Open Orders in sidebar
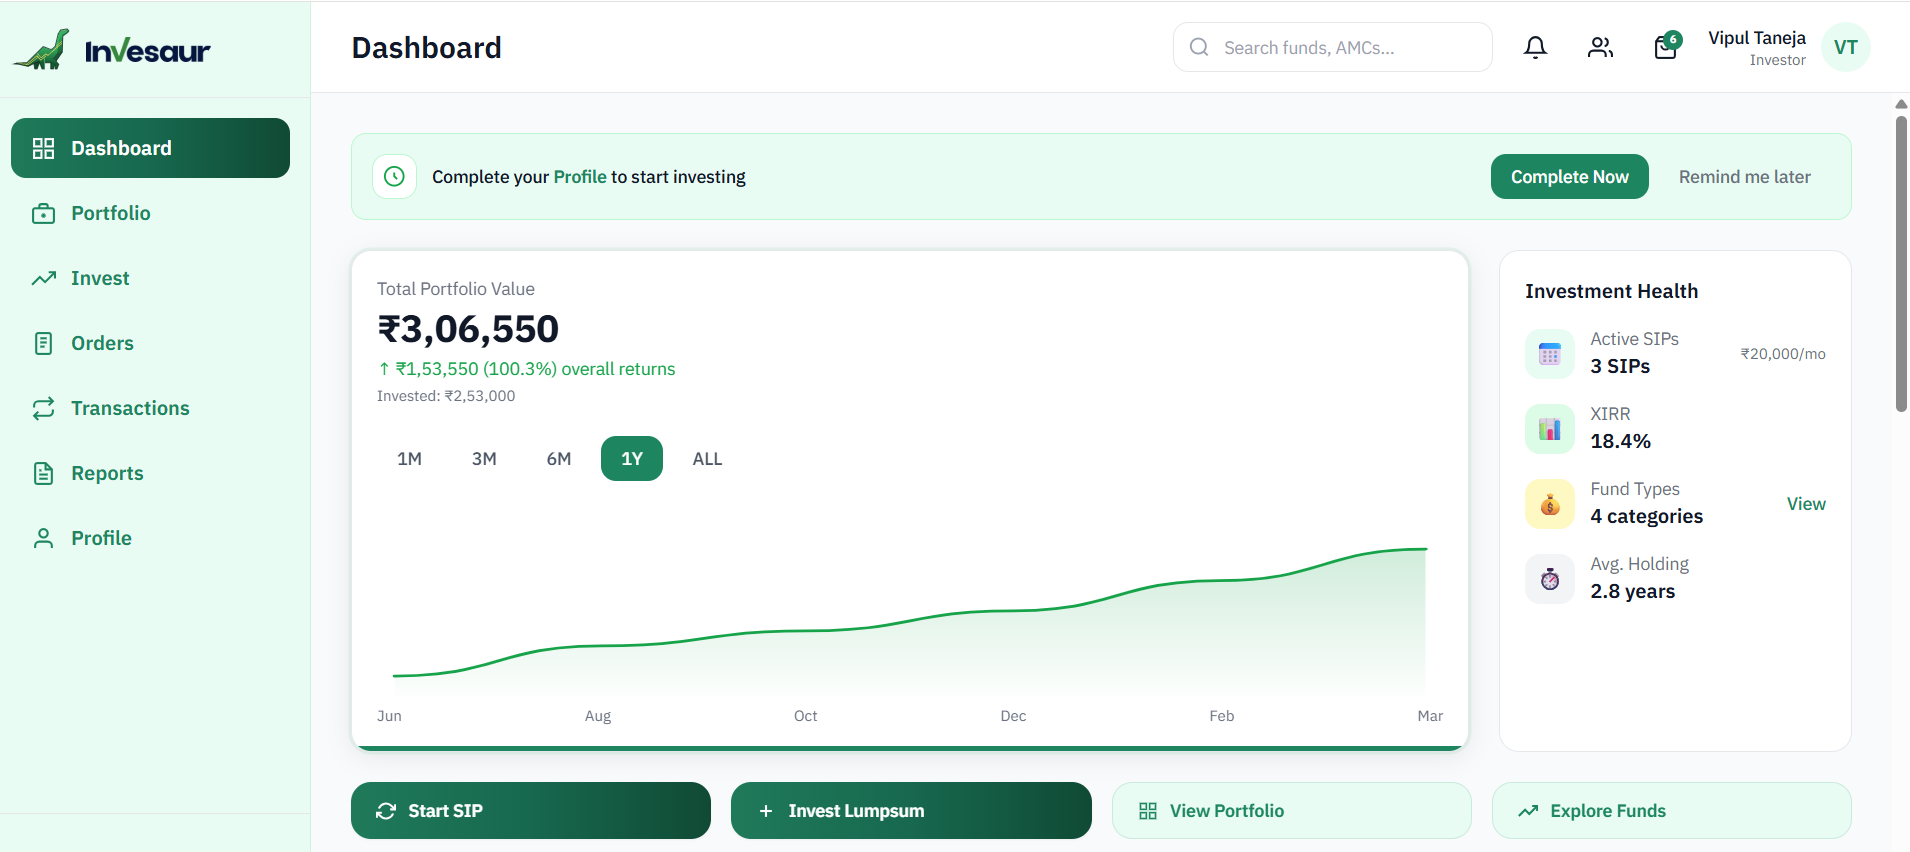 tap(150, 343)
